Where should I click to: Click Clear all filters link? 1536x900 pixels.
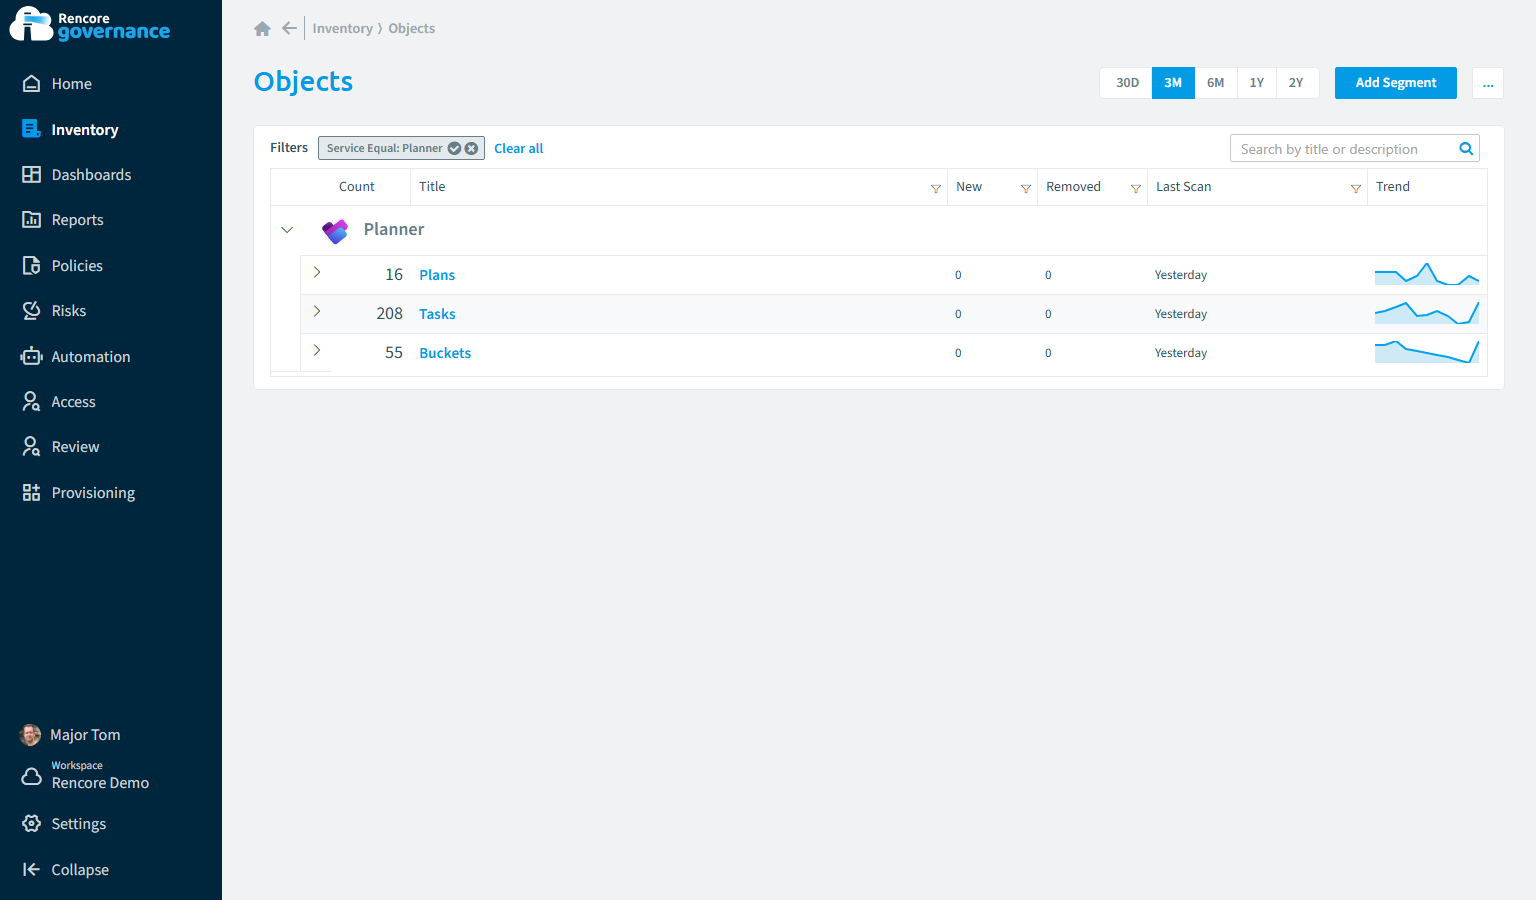[519, 149]
